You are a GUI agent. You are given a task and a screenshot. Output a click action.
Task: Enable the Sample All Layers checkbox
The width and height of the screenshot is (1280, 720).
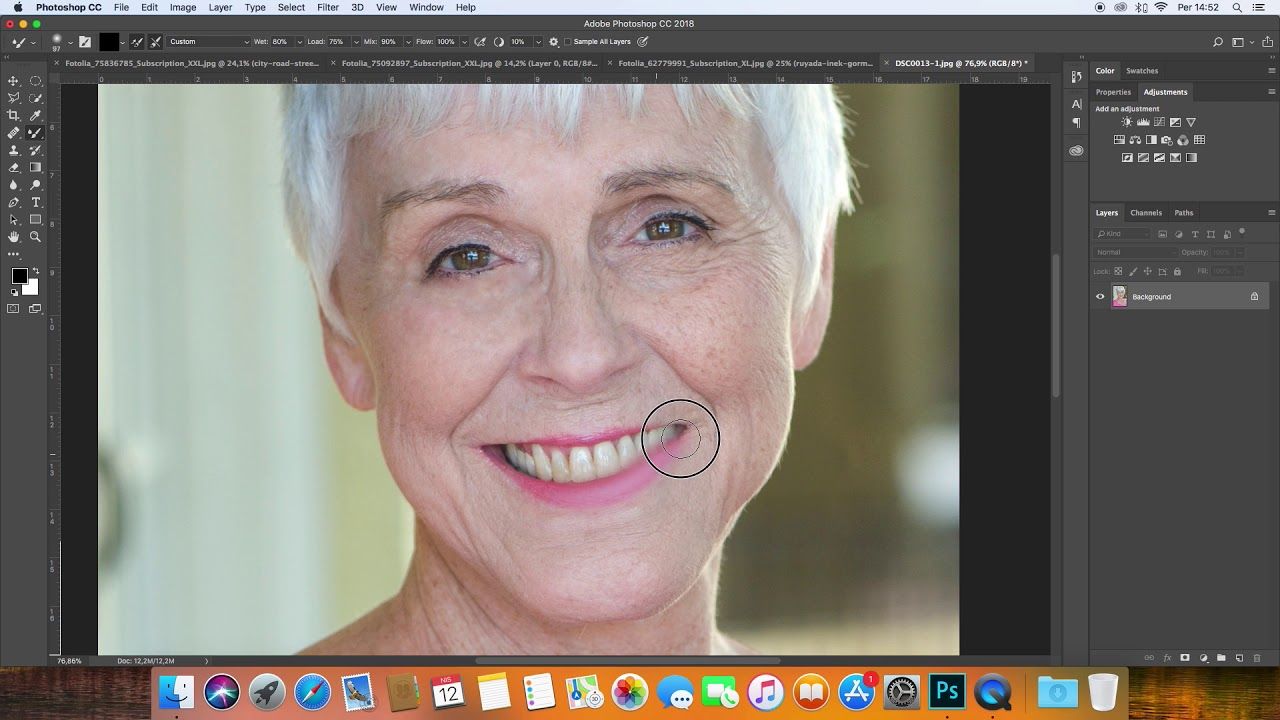pyautogui.click(x=568, y=42)
